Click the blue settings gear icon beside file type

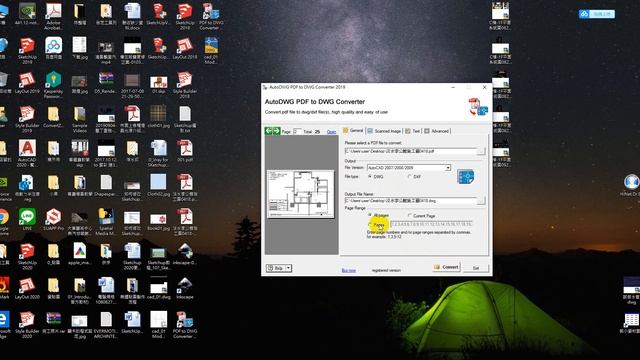pyautogui.click(x=465, y=177)
